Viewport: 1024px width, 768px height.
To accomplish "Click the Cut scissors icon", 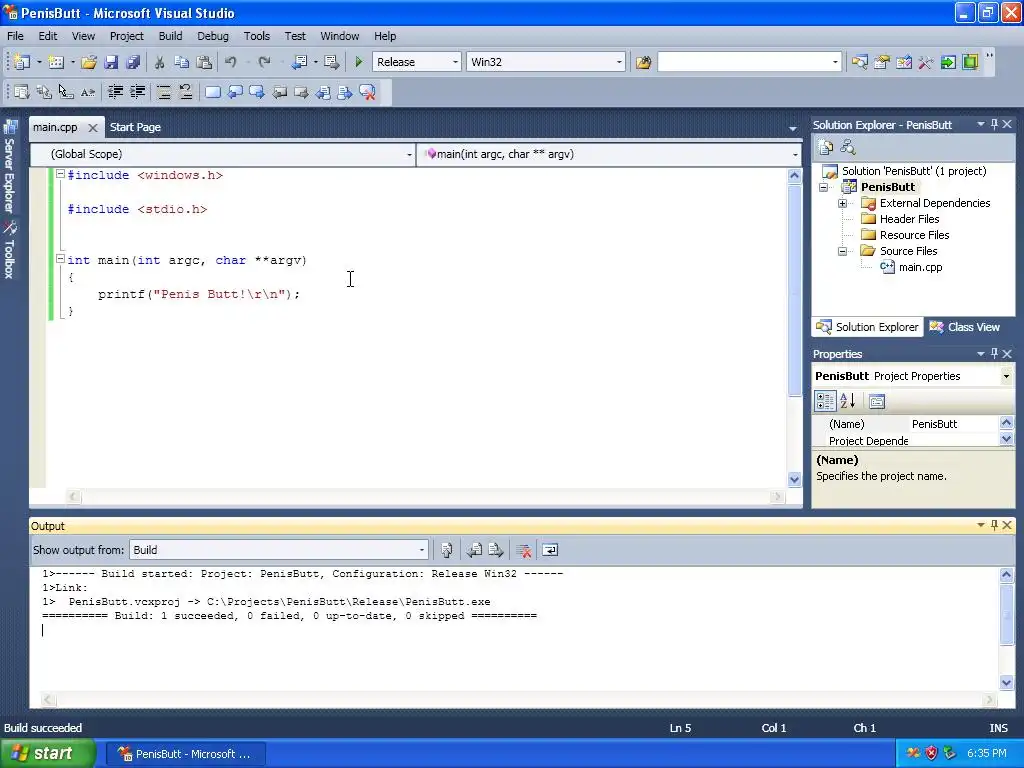I will tap(159, 62).
